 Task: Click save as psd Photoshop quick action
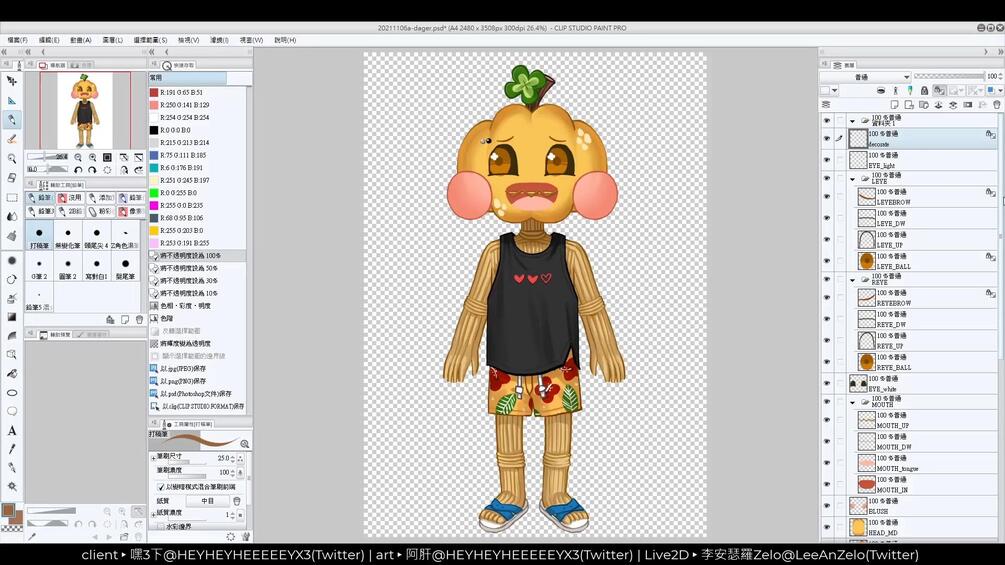click(197, 394)
